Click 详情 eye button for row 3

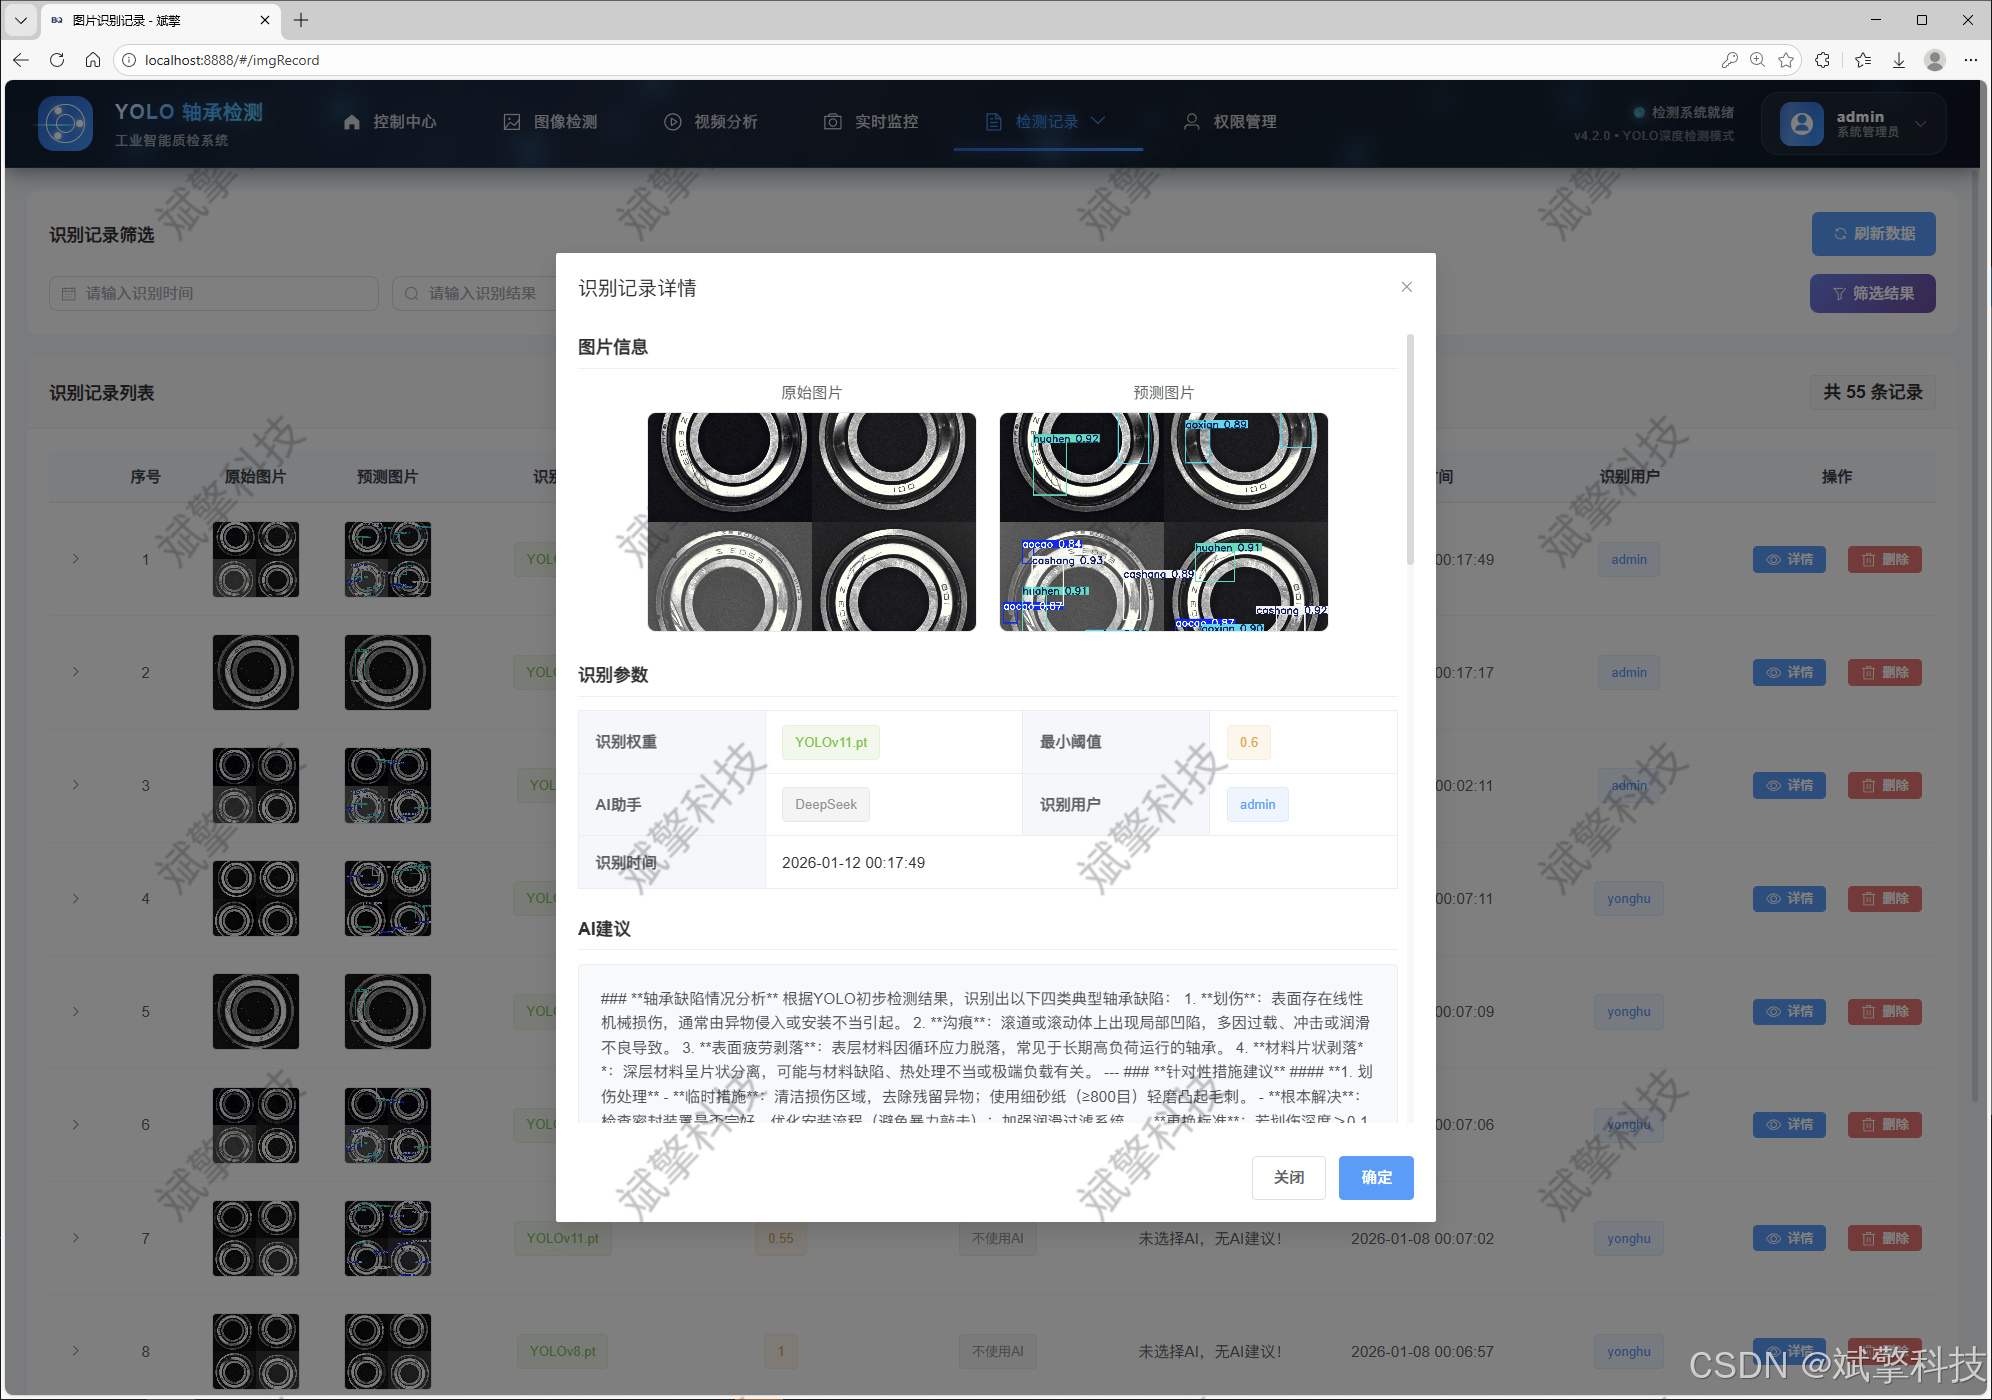pos(1788,786)
